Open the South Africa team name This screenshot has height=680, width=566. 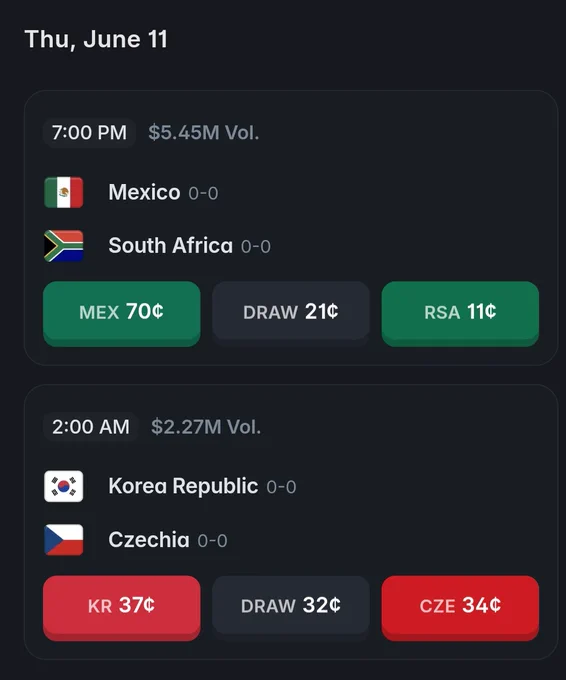pos(170,245)
